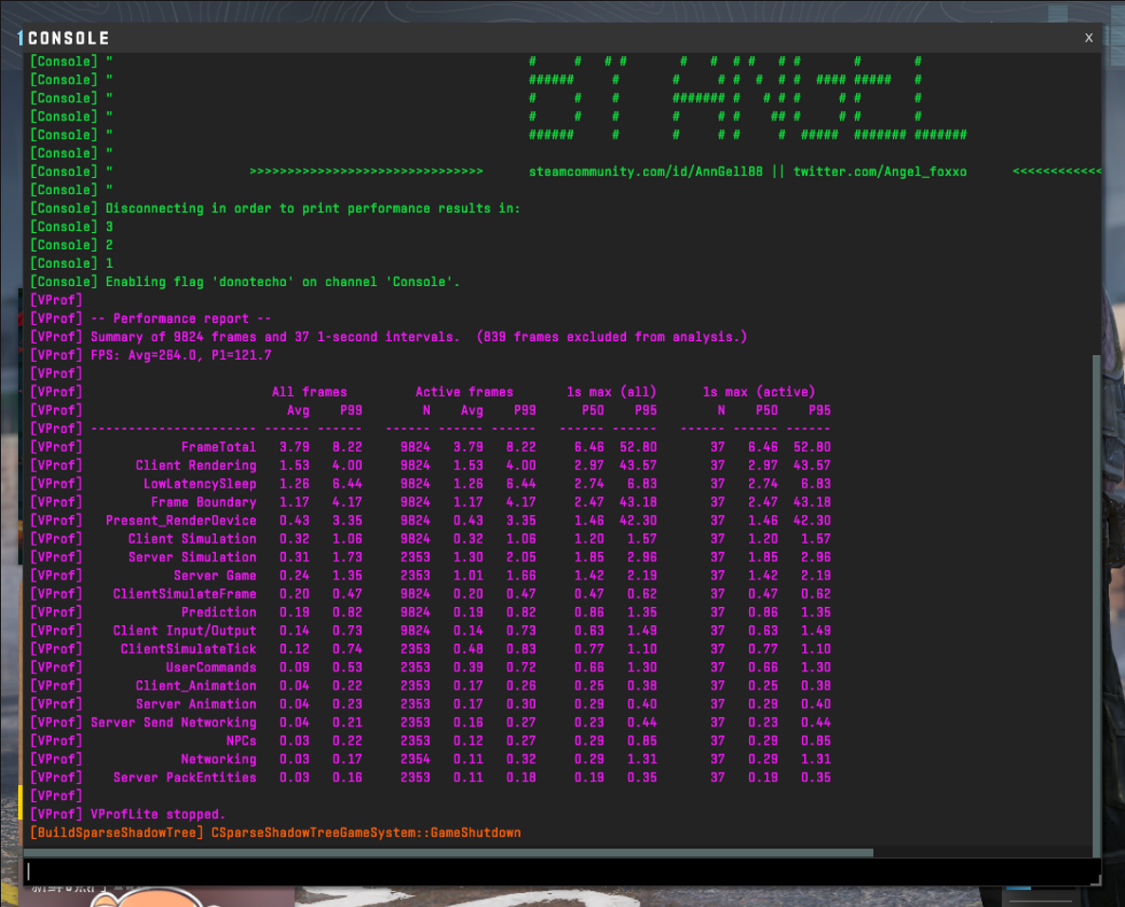Viewport: 1125px width, 907px height.
Task: Click the Present_RenderDevice row label
Action: pos(181,520)
